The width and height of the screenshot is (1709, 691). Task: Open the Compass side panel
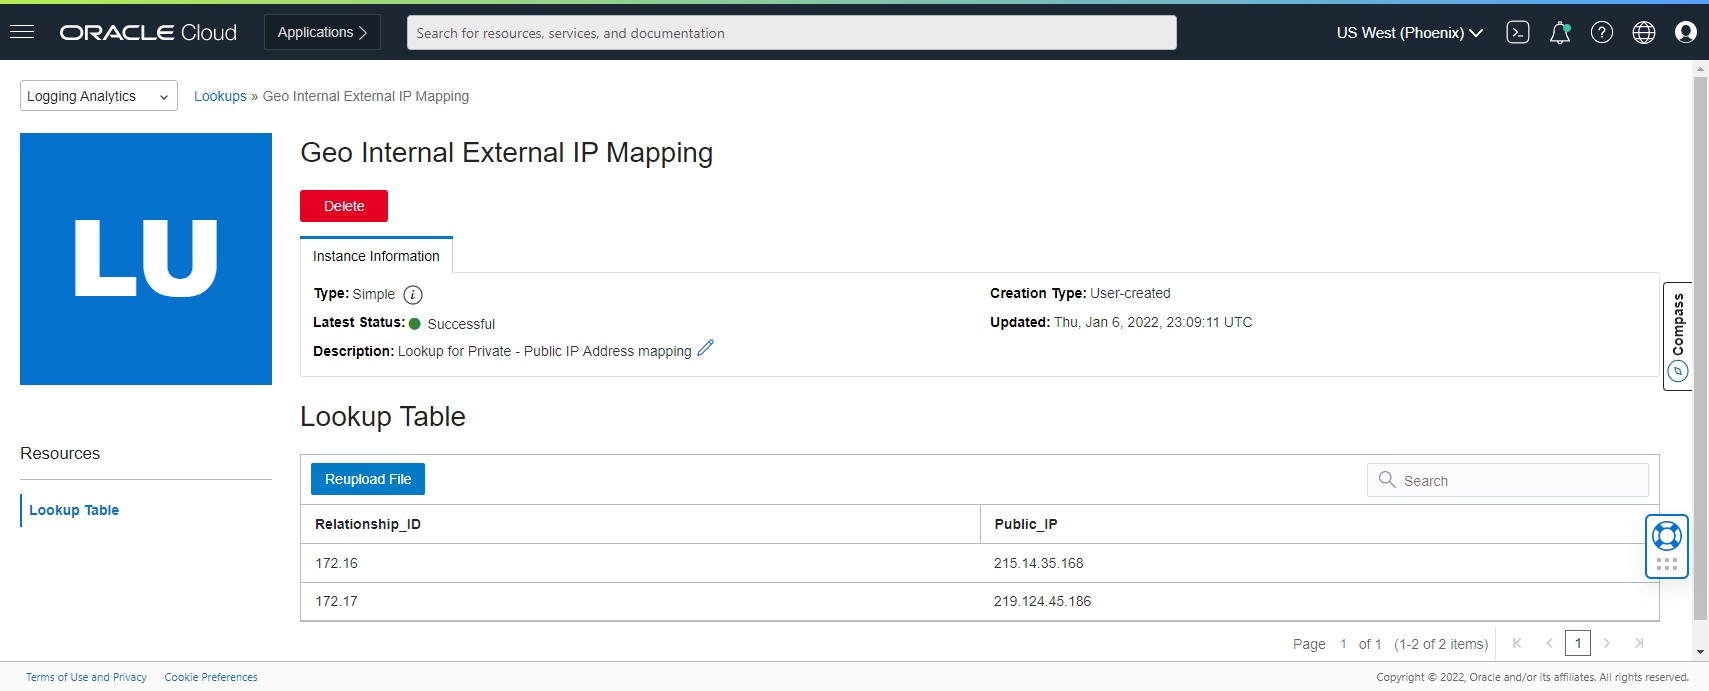point(1677,336)
